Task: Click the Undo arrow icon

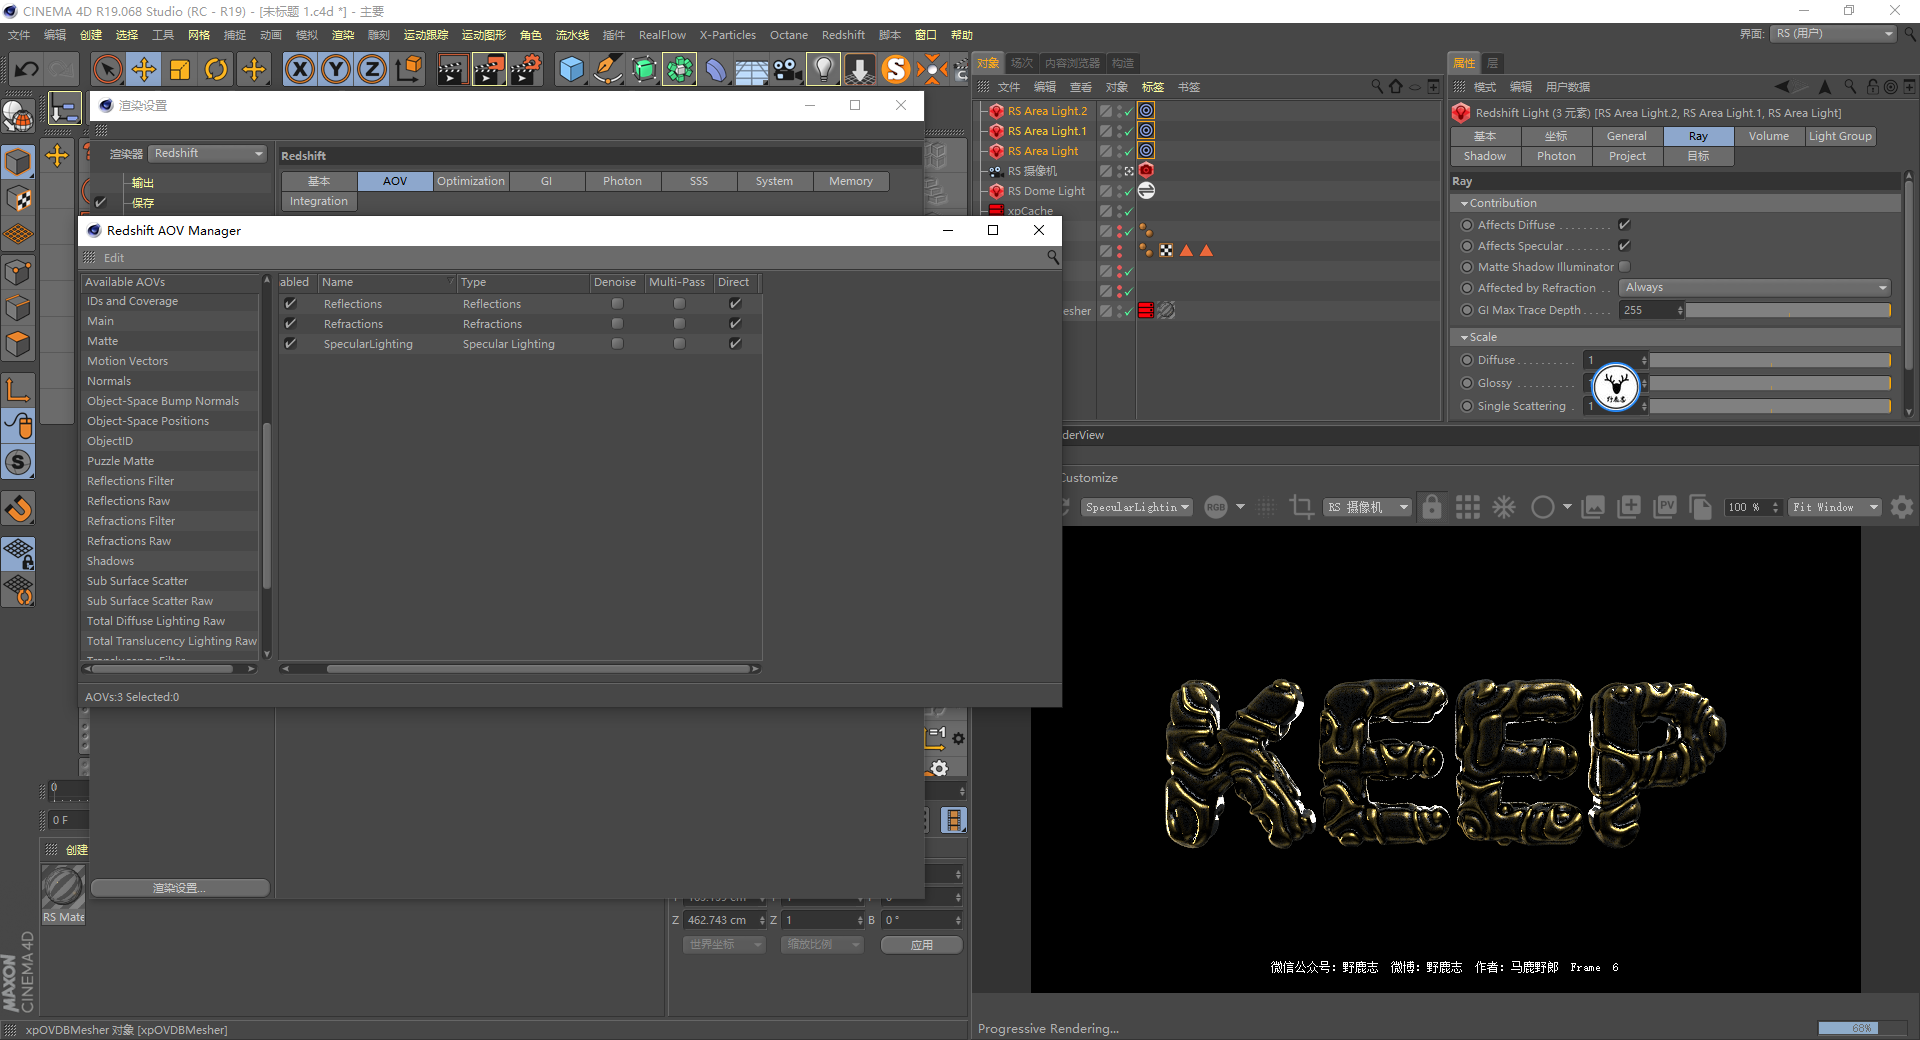Action: (27, 69)
